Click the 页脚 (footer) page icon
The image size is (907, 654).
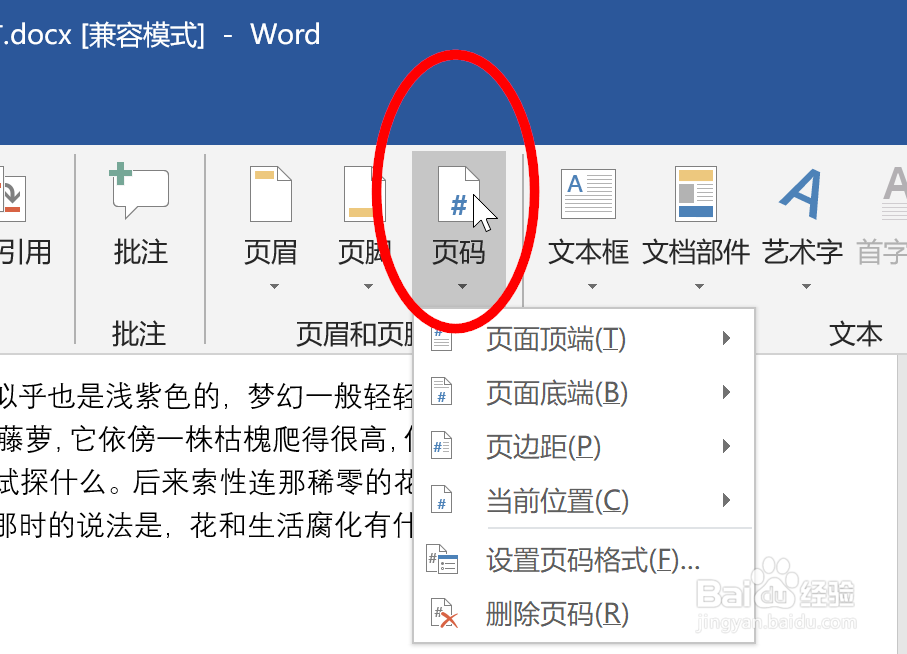click(363, 194)
